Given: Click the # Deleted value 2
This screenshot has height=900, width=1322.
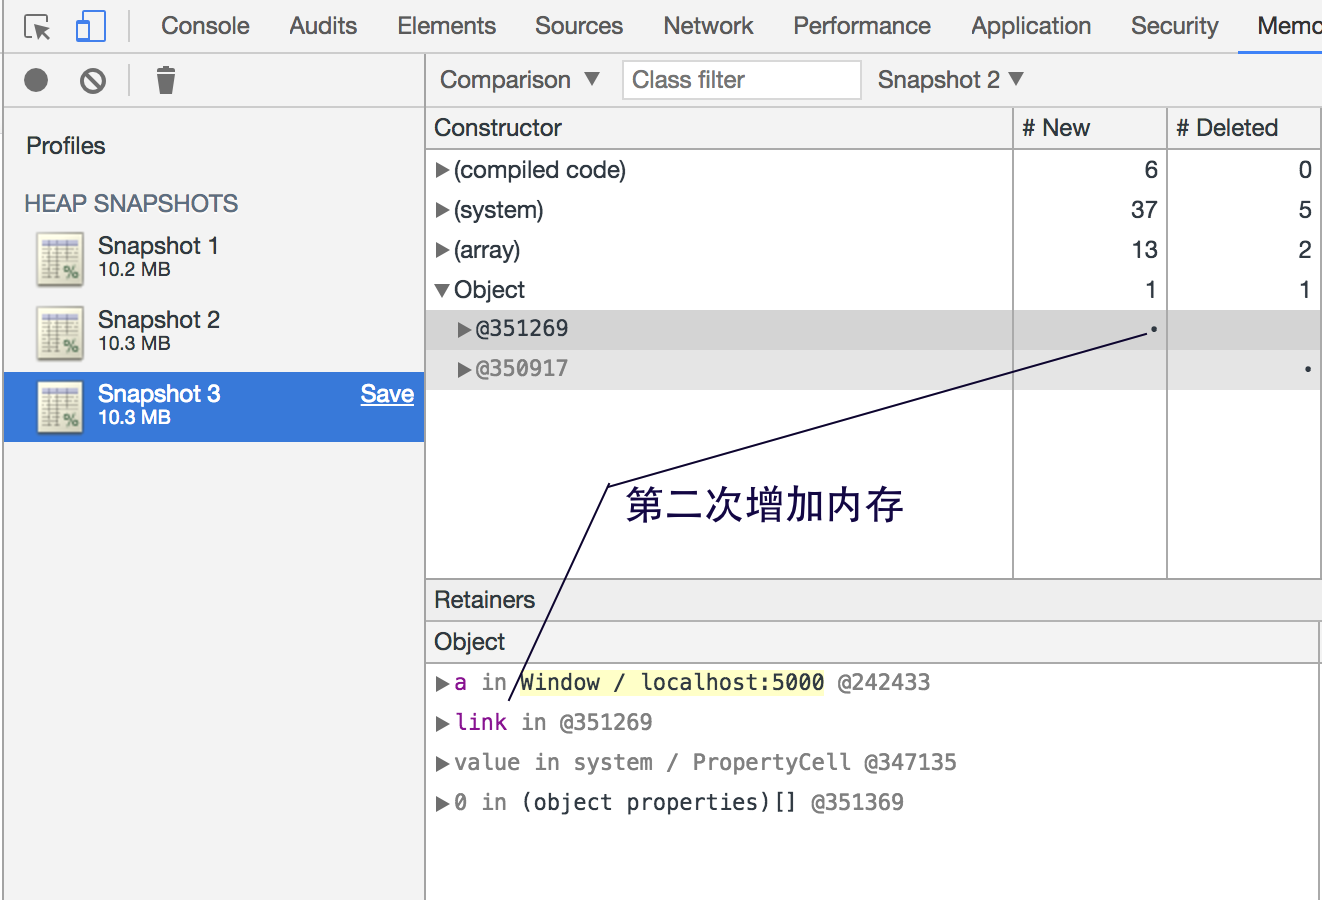Looking at the screenshot, I should pyautogui.click(x=1305, y=250).
